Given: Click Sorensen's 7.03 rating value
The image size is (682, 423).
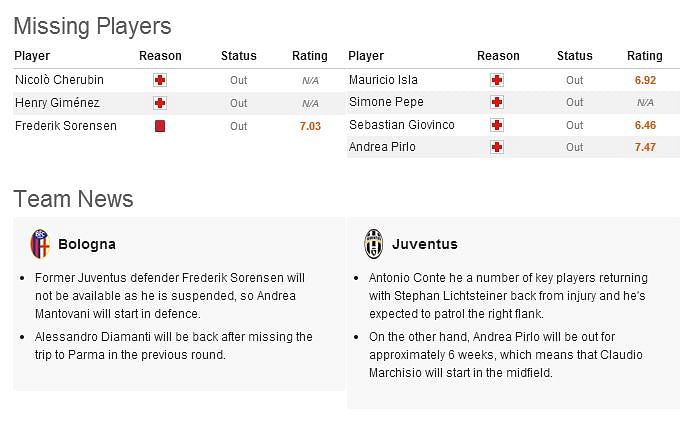Looking at the screenshot, I should click(x=310, y=126).
